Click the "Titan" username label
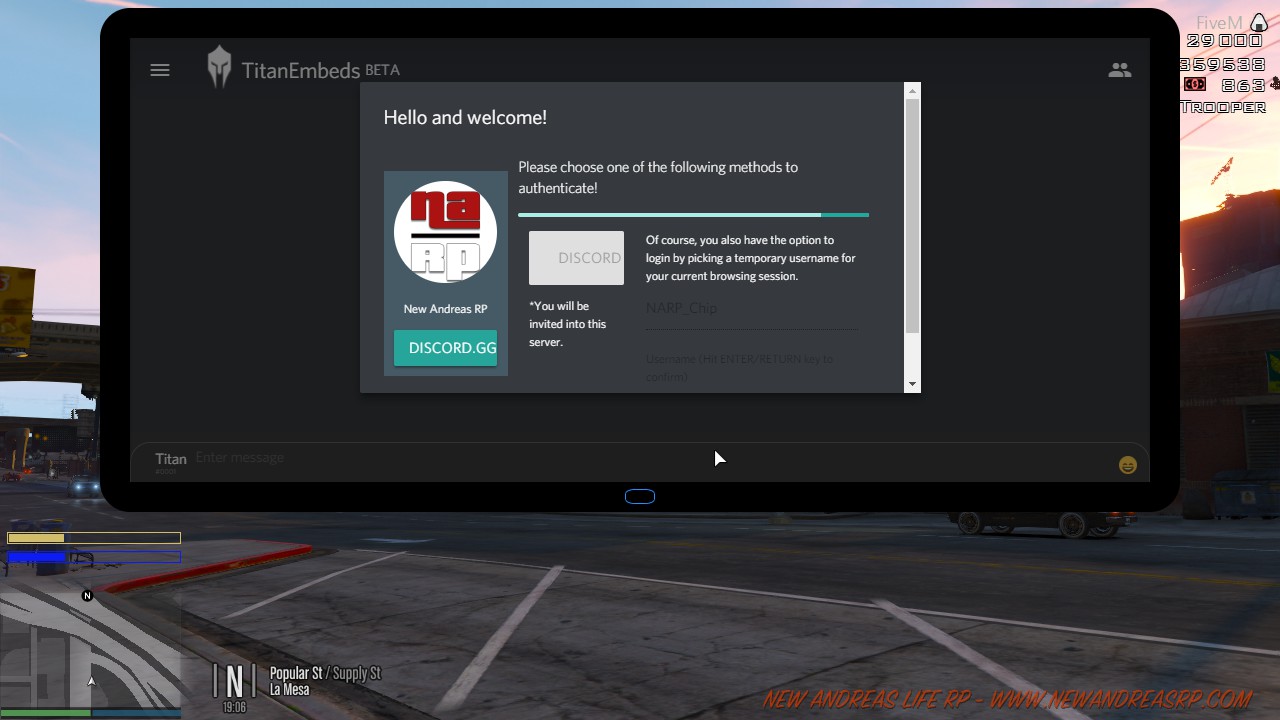This screenshot has height=720, width=1280. click(x=171, y=459)
